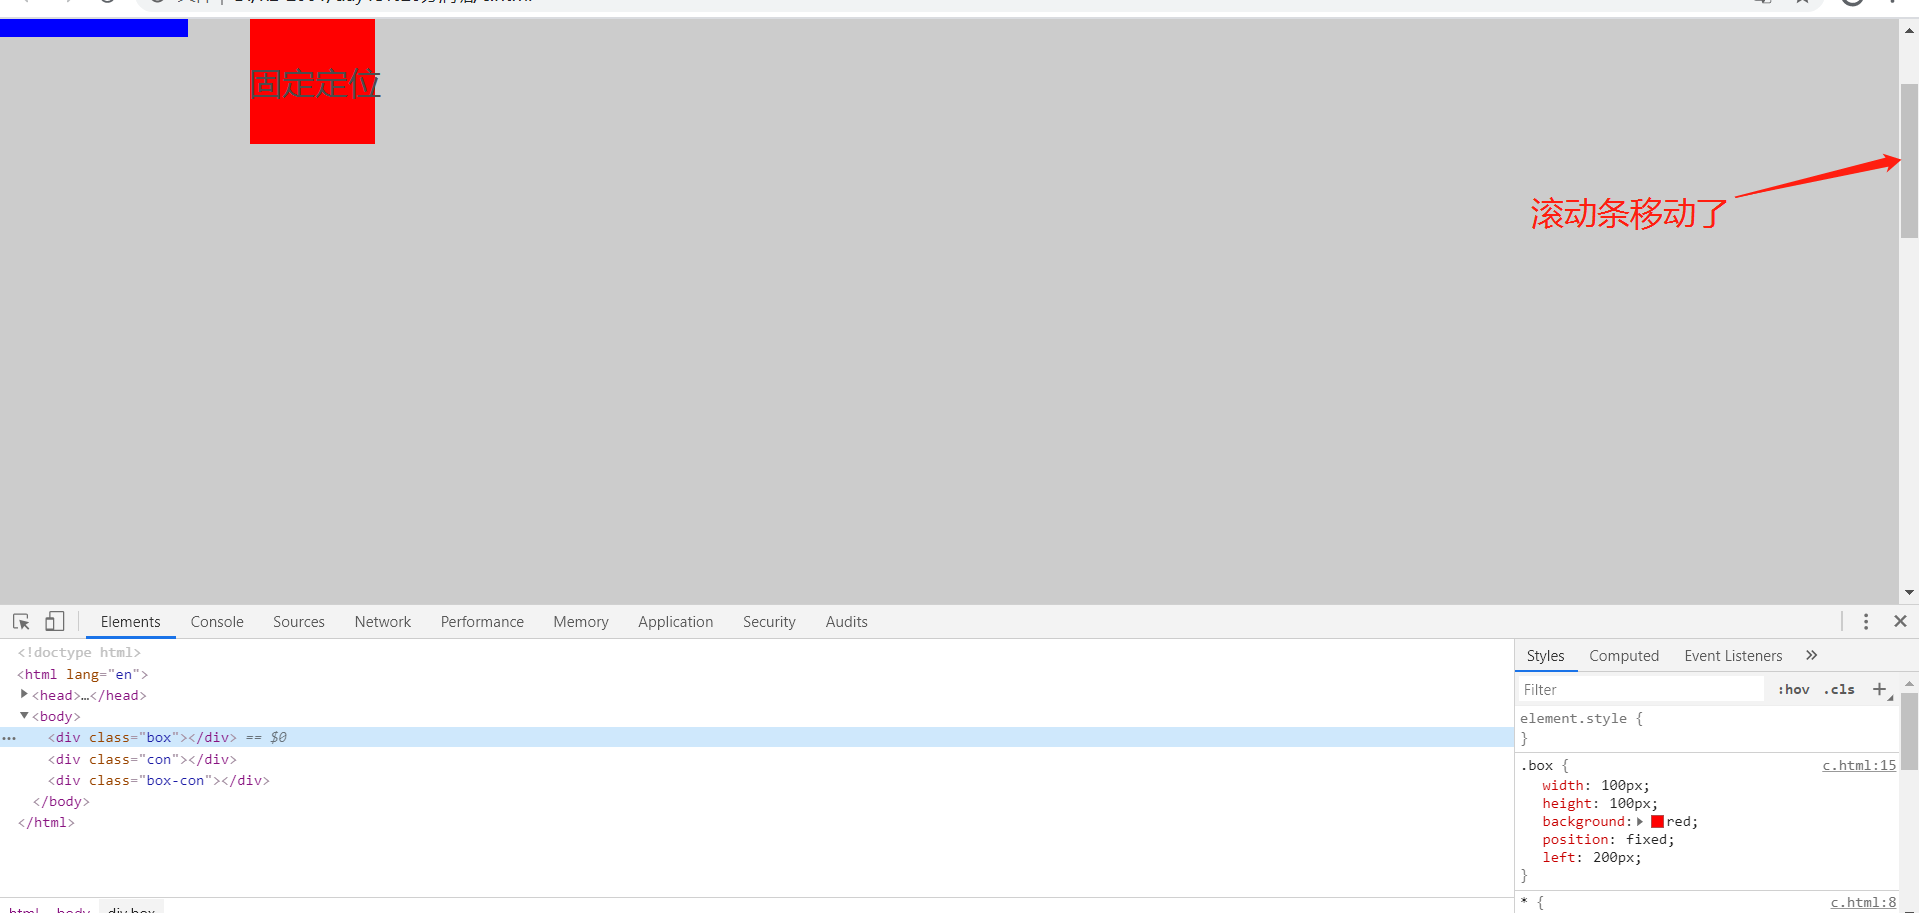1919x913 pixels.
Task: Open the Performance tab
Action: (x=482, y=621)
